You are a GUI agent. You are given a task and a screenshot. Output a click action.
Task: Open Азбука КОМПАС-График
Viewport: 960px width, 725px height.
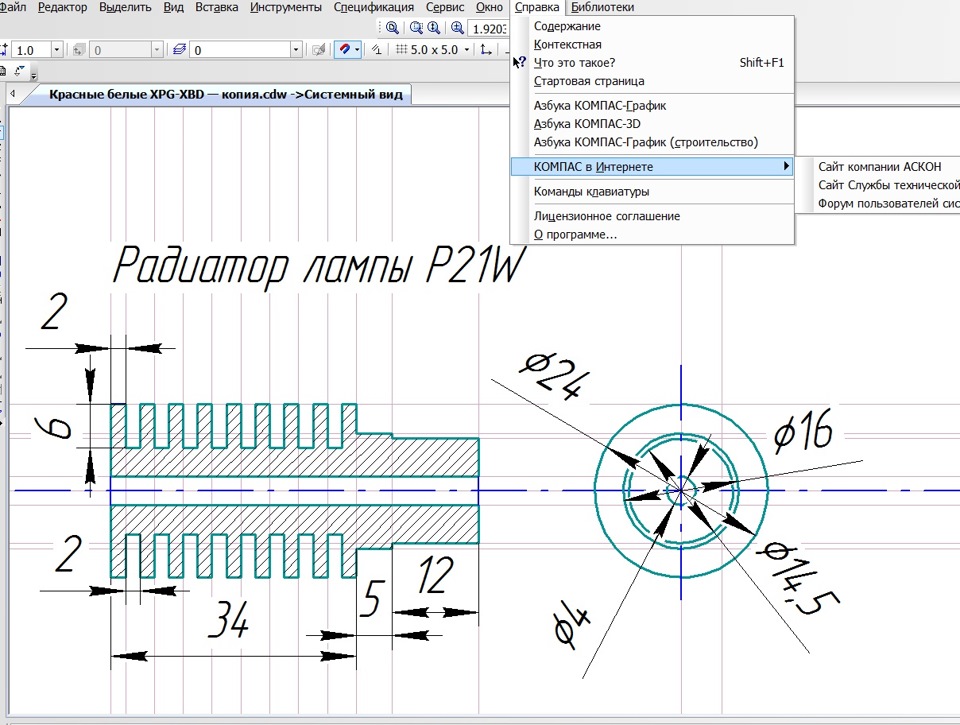point(653,105)
